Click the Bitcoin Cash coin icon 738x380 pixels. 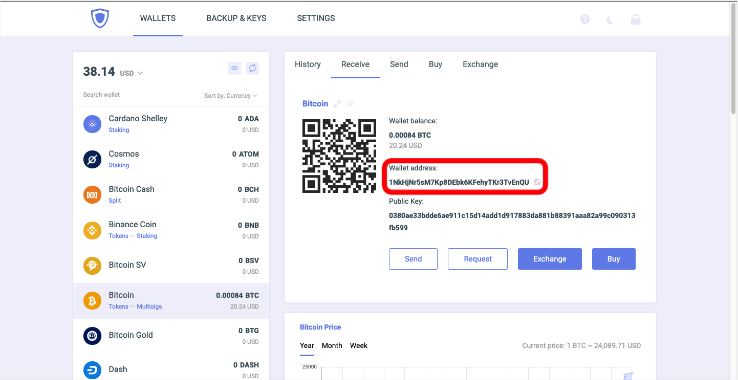pos(92,194)
